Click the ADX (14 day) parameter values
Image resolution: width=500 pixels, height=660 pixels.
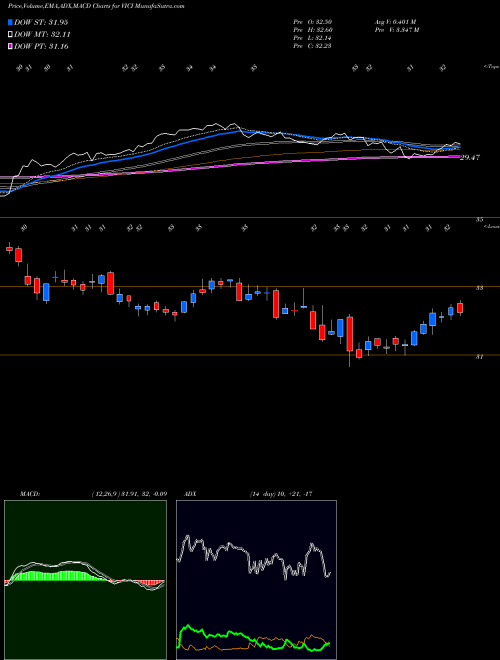pos(281,494)
